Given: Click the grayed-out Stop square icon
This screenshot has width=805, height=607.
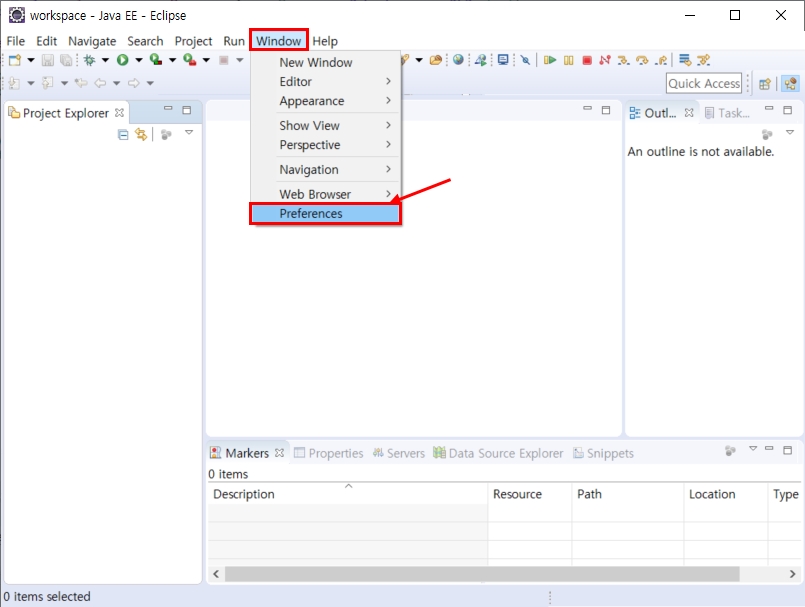Looking at the screenshot, I should [223, 60].
